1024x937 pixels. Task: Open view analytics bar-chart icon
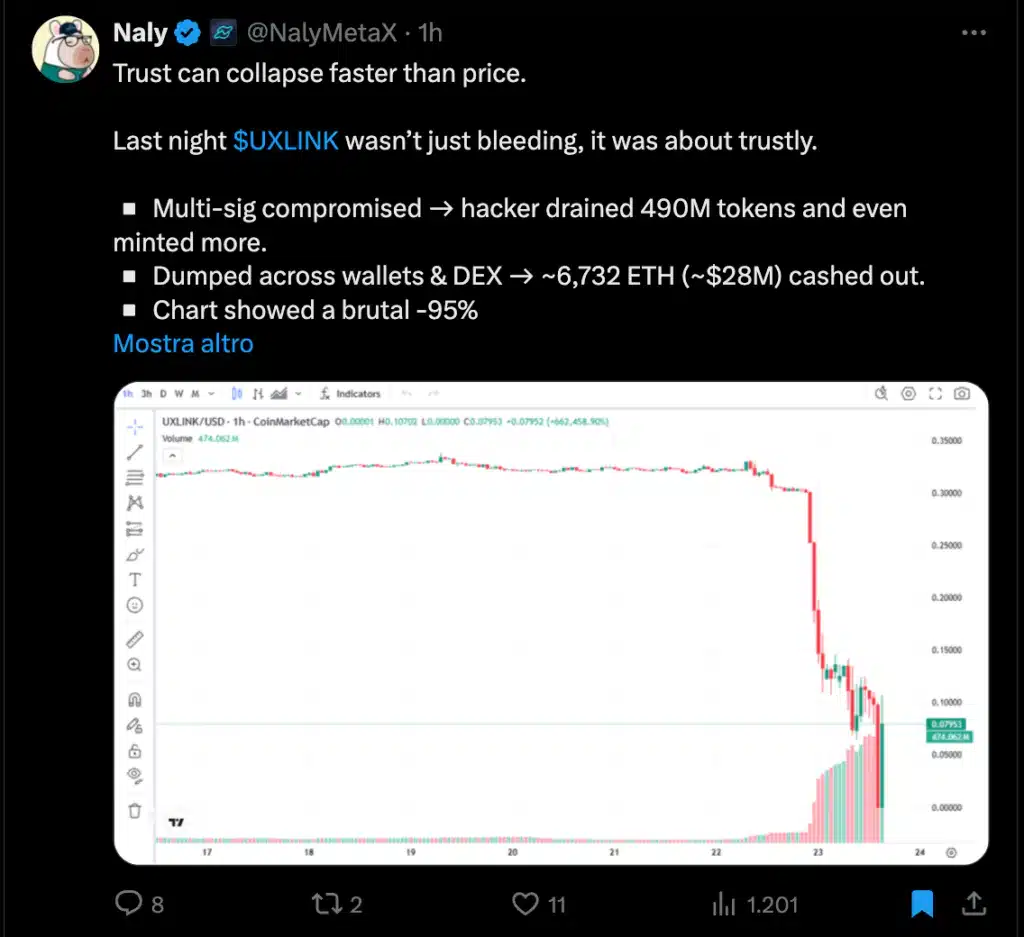[724, 905]
